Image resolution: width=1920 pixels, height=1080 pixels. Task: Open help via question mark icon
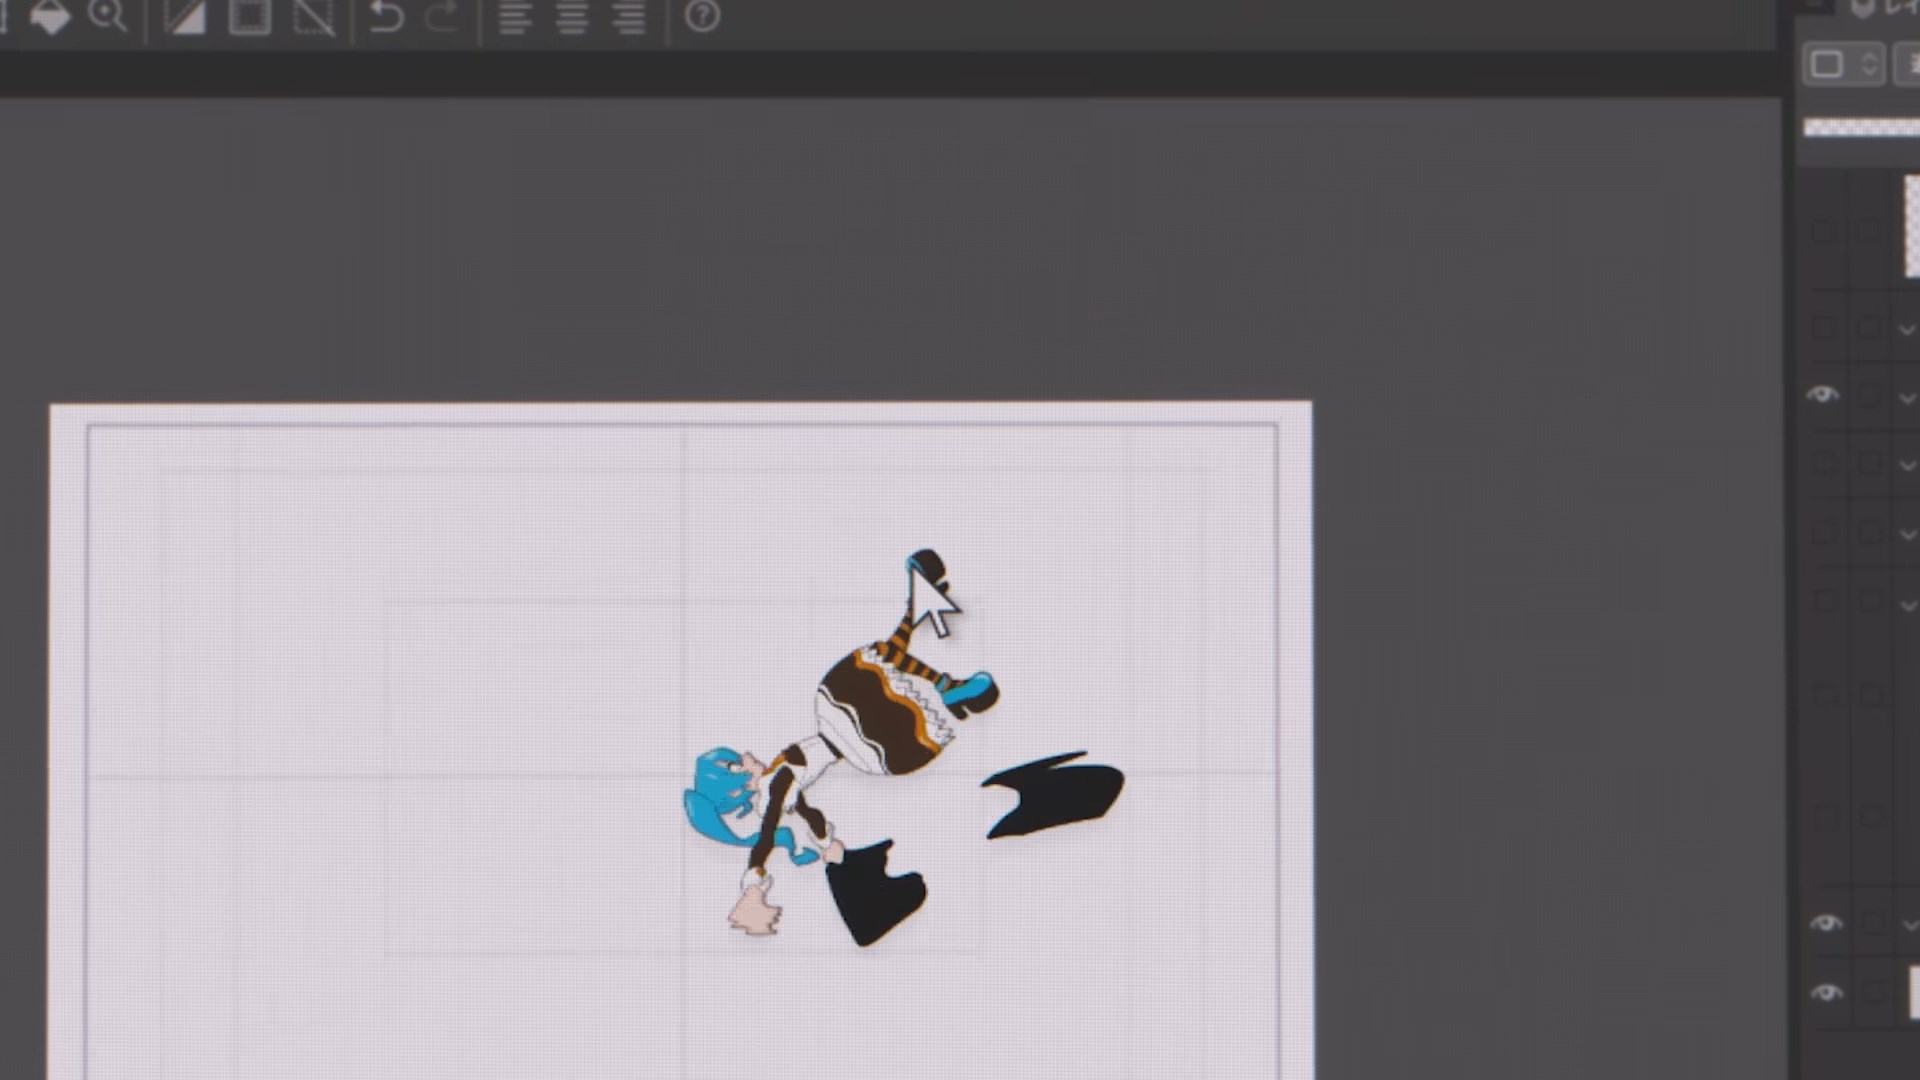tap(702, 17)
